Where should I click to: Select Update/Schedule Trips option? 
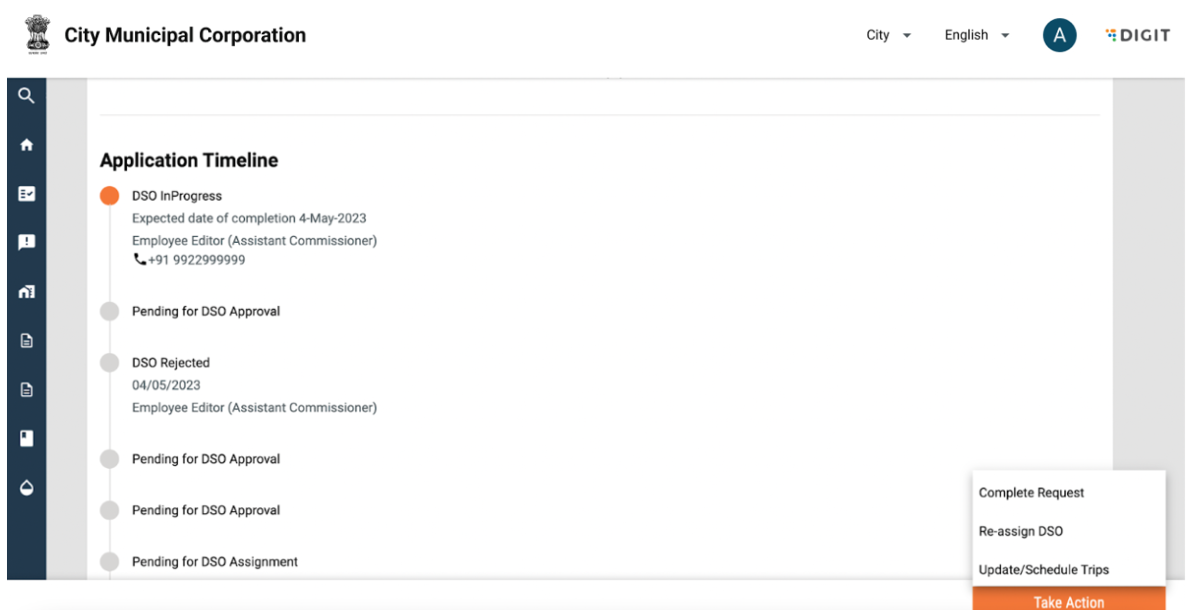point(1043,570)
